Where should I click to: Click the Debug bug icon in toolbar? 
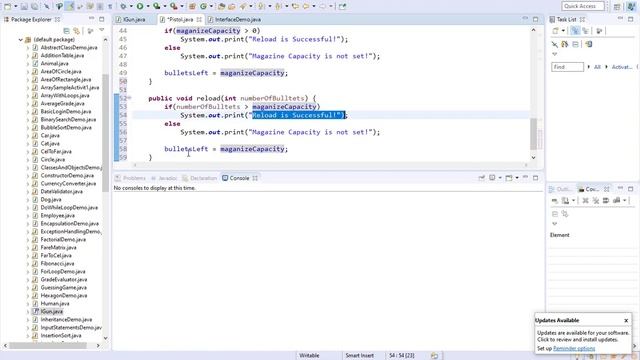click(123, 6)
